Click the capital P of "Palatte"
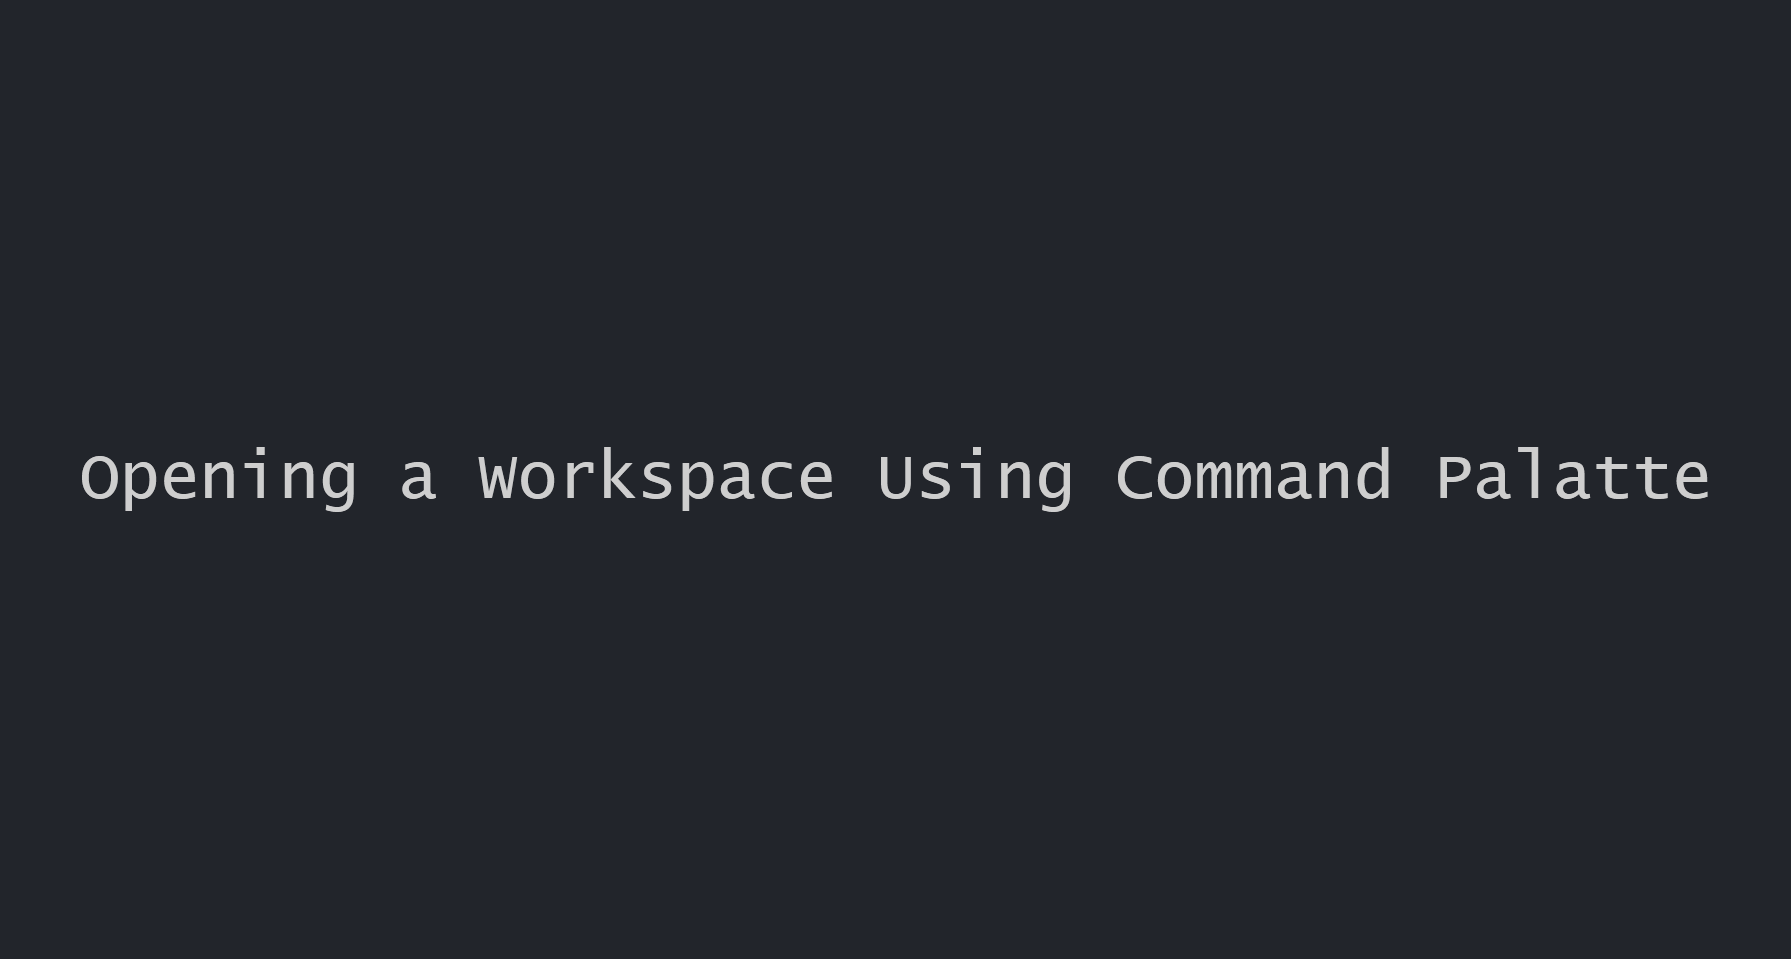 pos(1453,477)
